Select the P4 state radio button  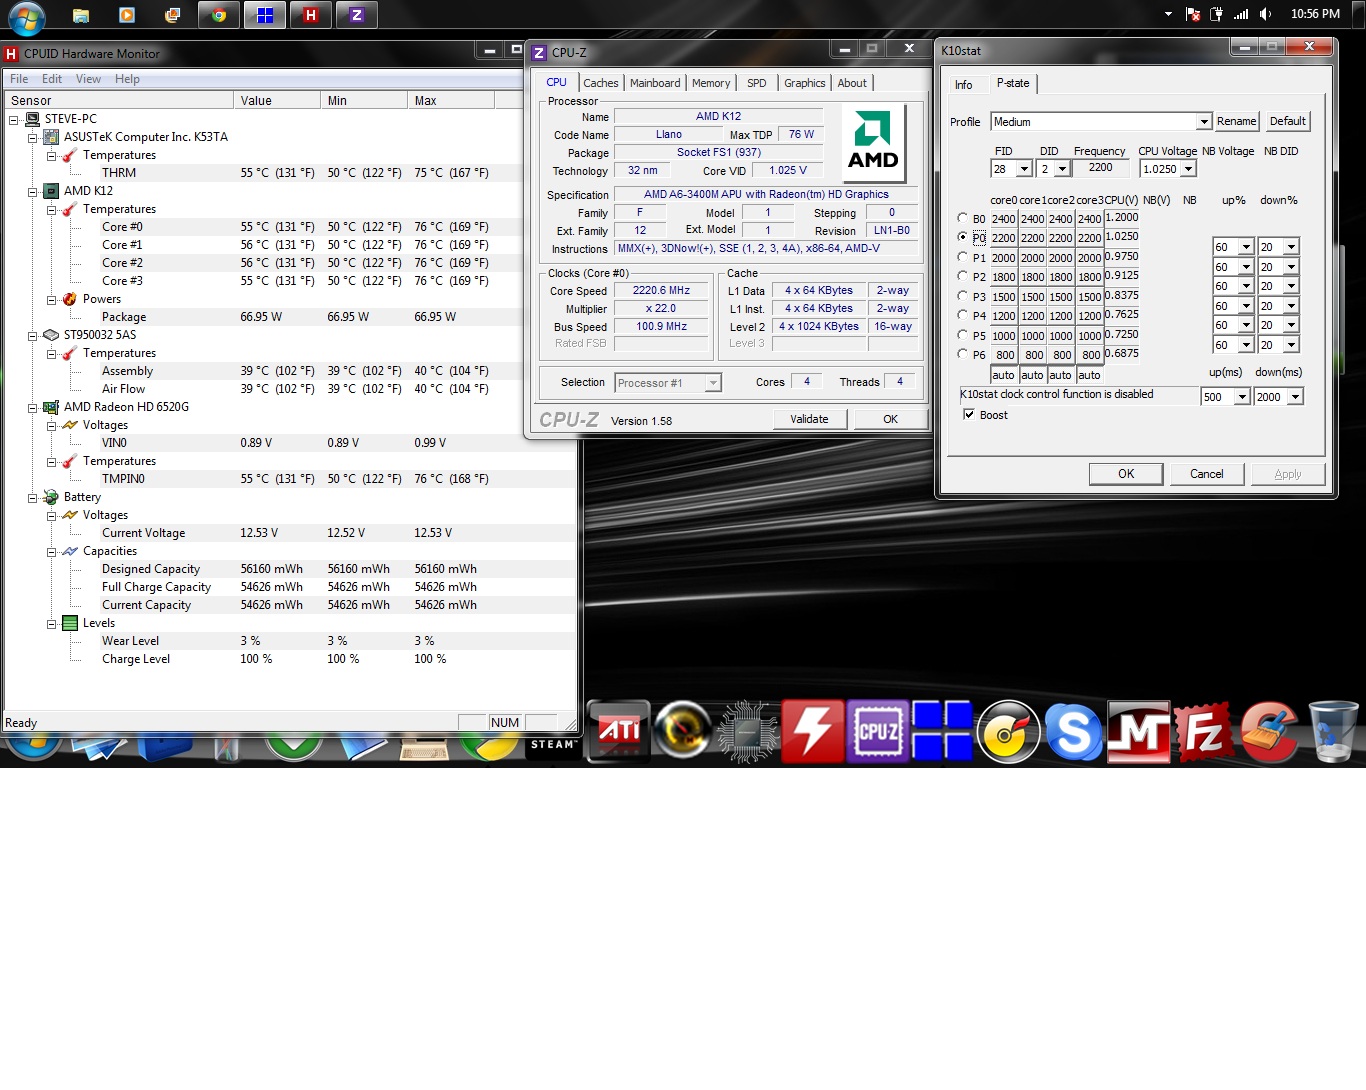(962, 315)
